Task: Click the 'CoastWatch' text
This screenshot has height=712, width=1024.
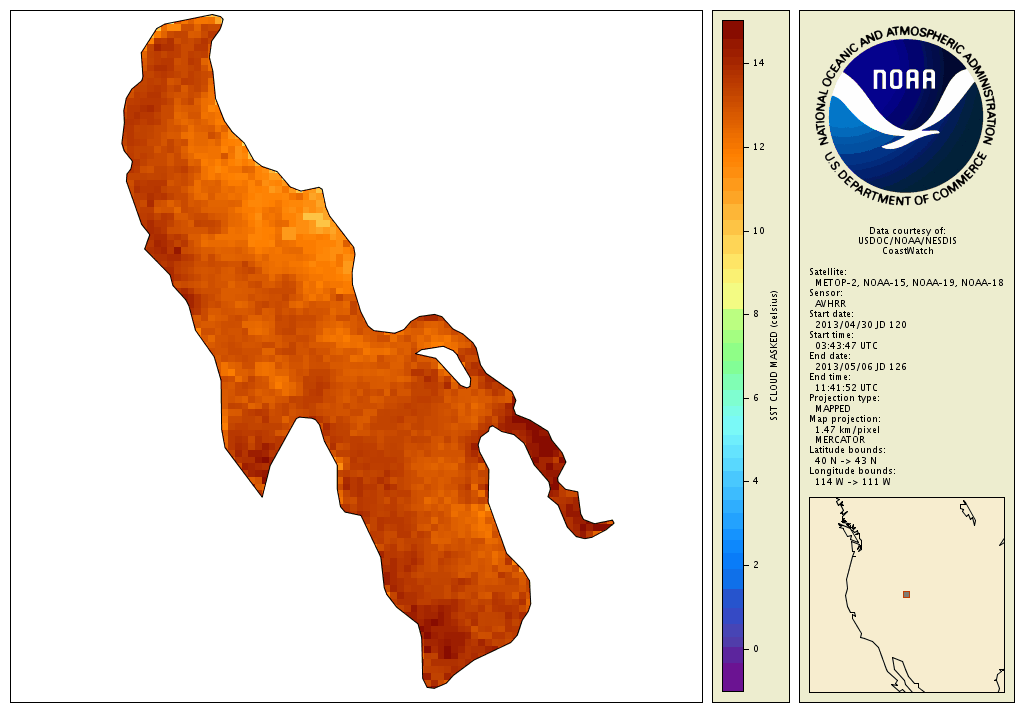Action: 908,251
